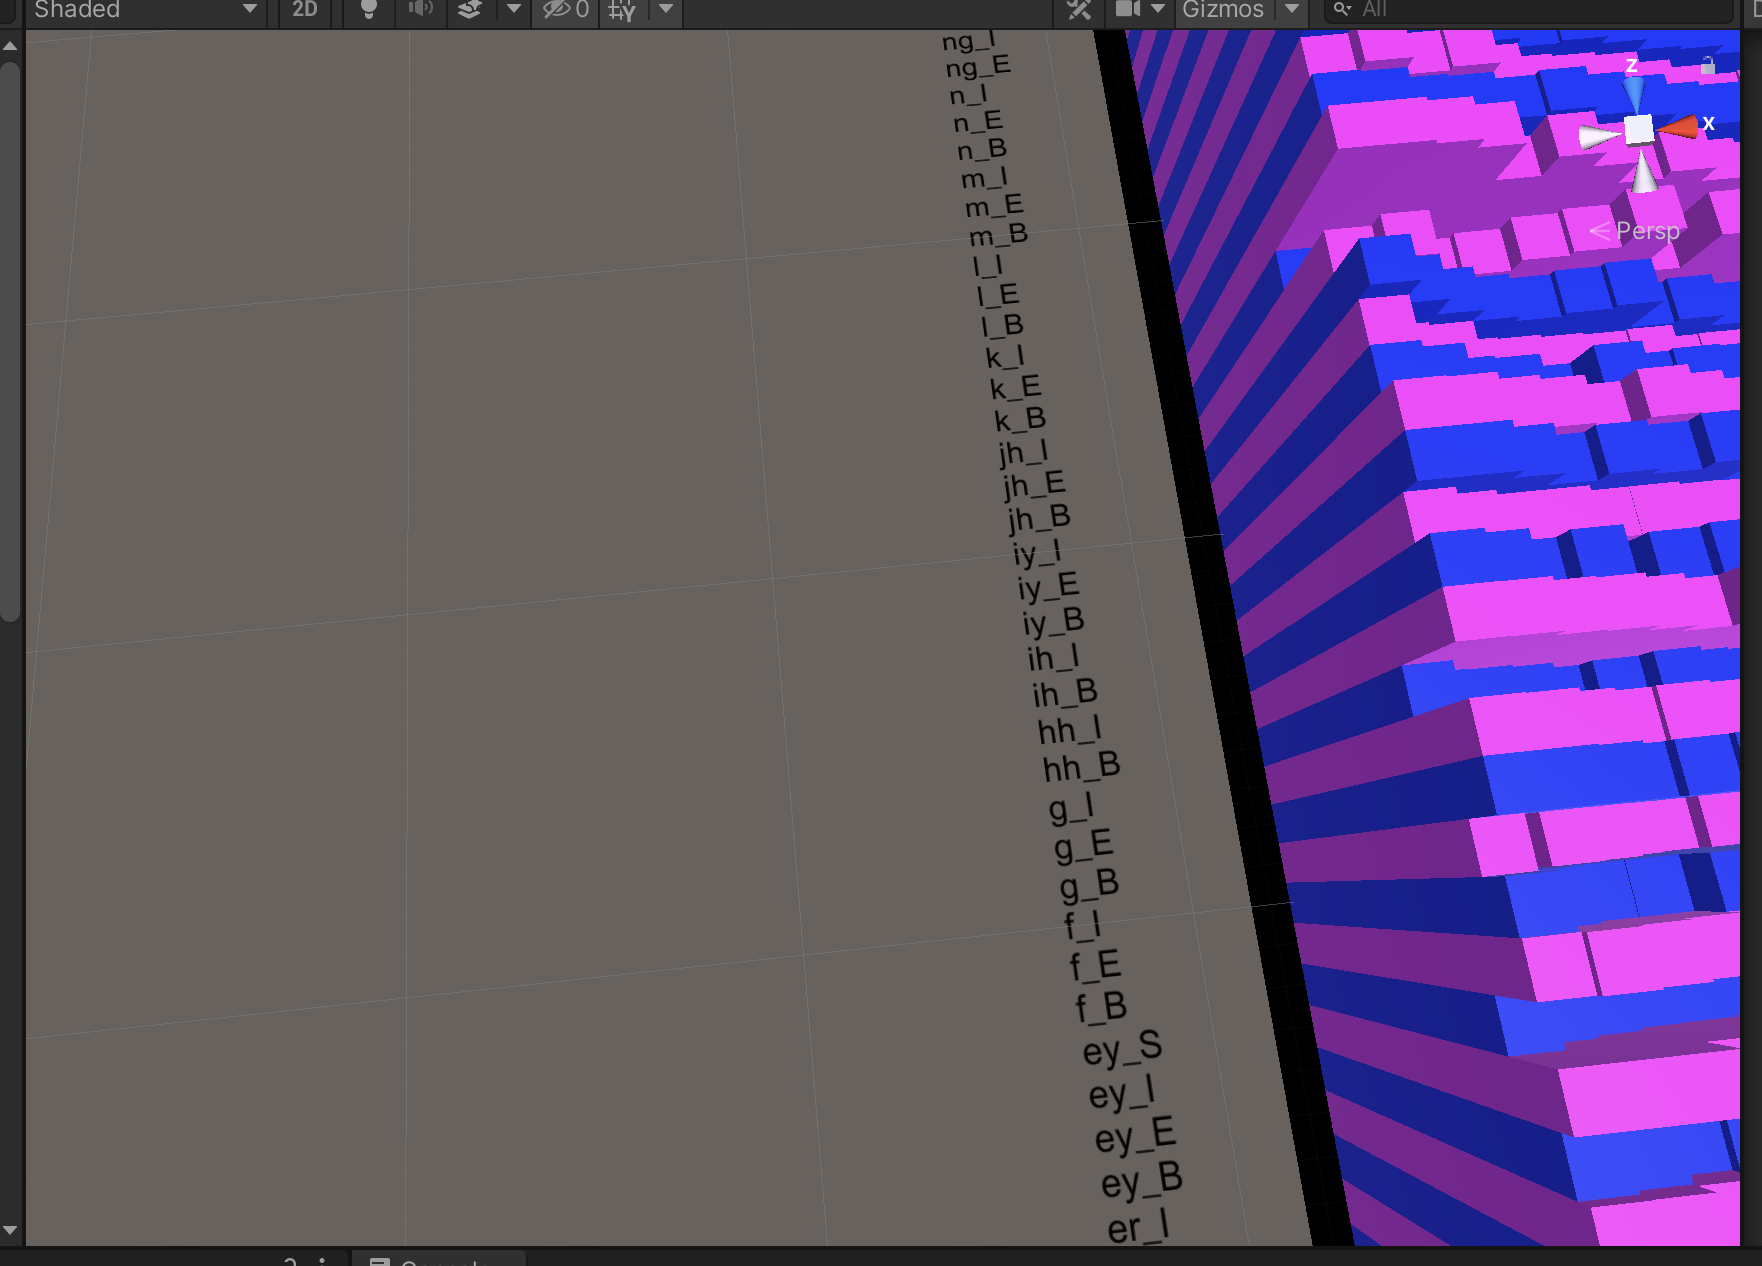
Task: Toggle scene lighting bulb icon
Action: (369, 10)
